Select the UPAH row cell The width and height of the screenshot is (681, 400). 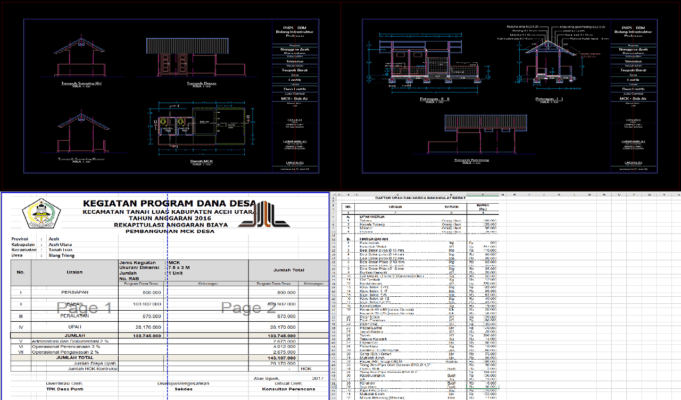click(x=75, y=326)
